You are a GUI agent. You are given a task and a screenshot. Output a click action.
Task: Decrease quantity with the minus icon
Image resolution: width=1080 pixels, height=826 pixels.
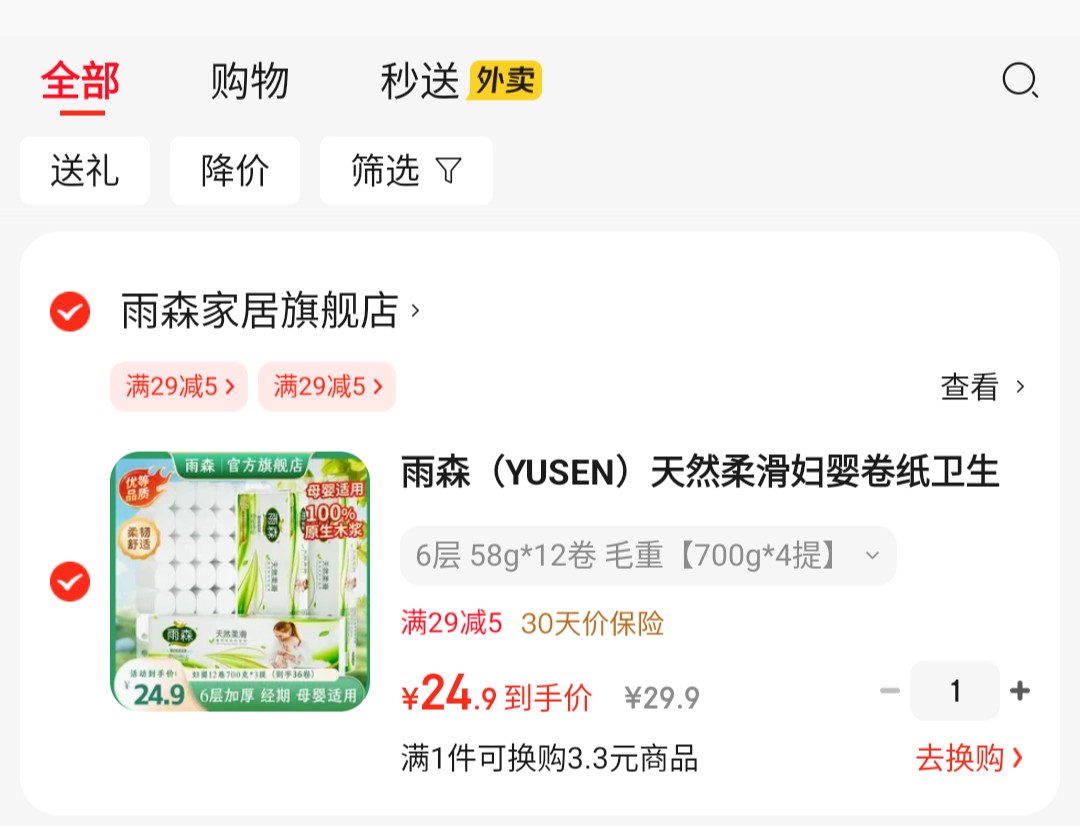tap(890, 690)
